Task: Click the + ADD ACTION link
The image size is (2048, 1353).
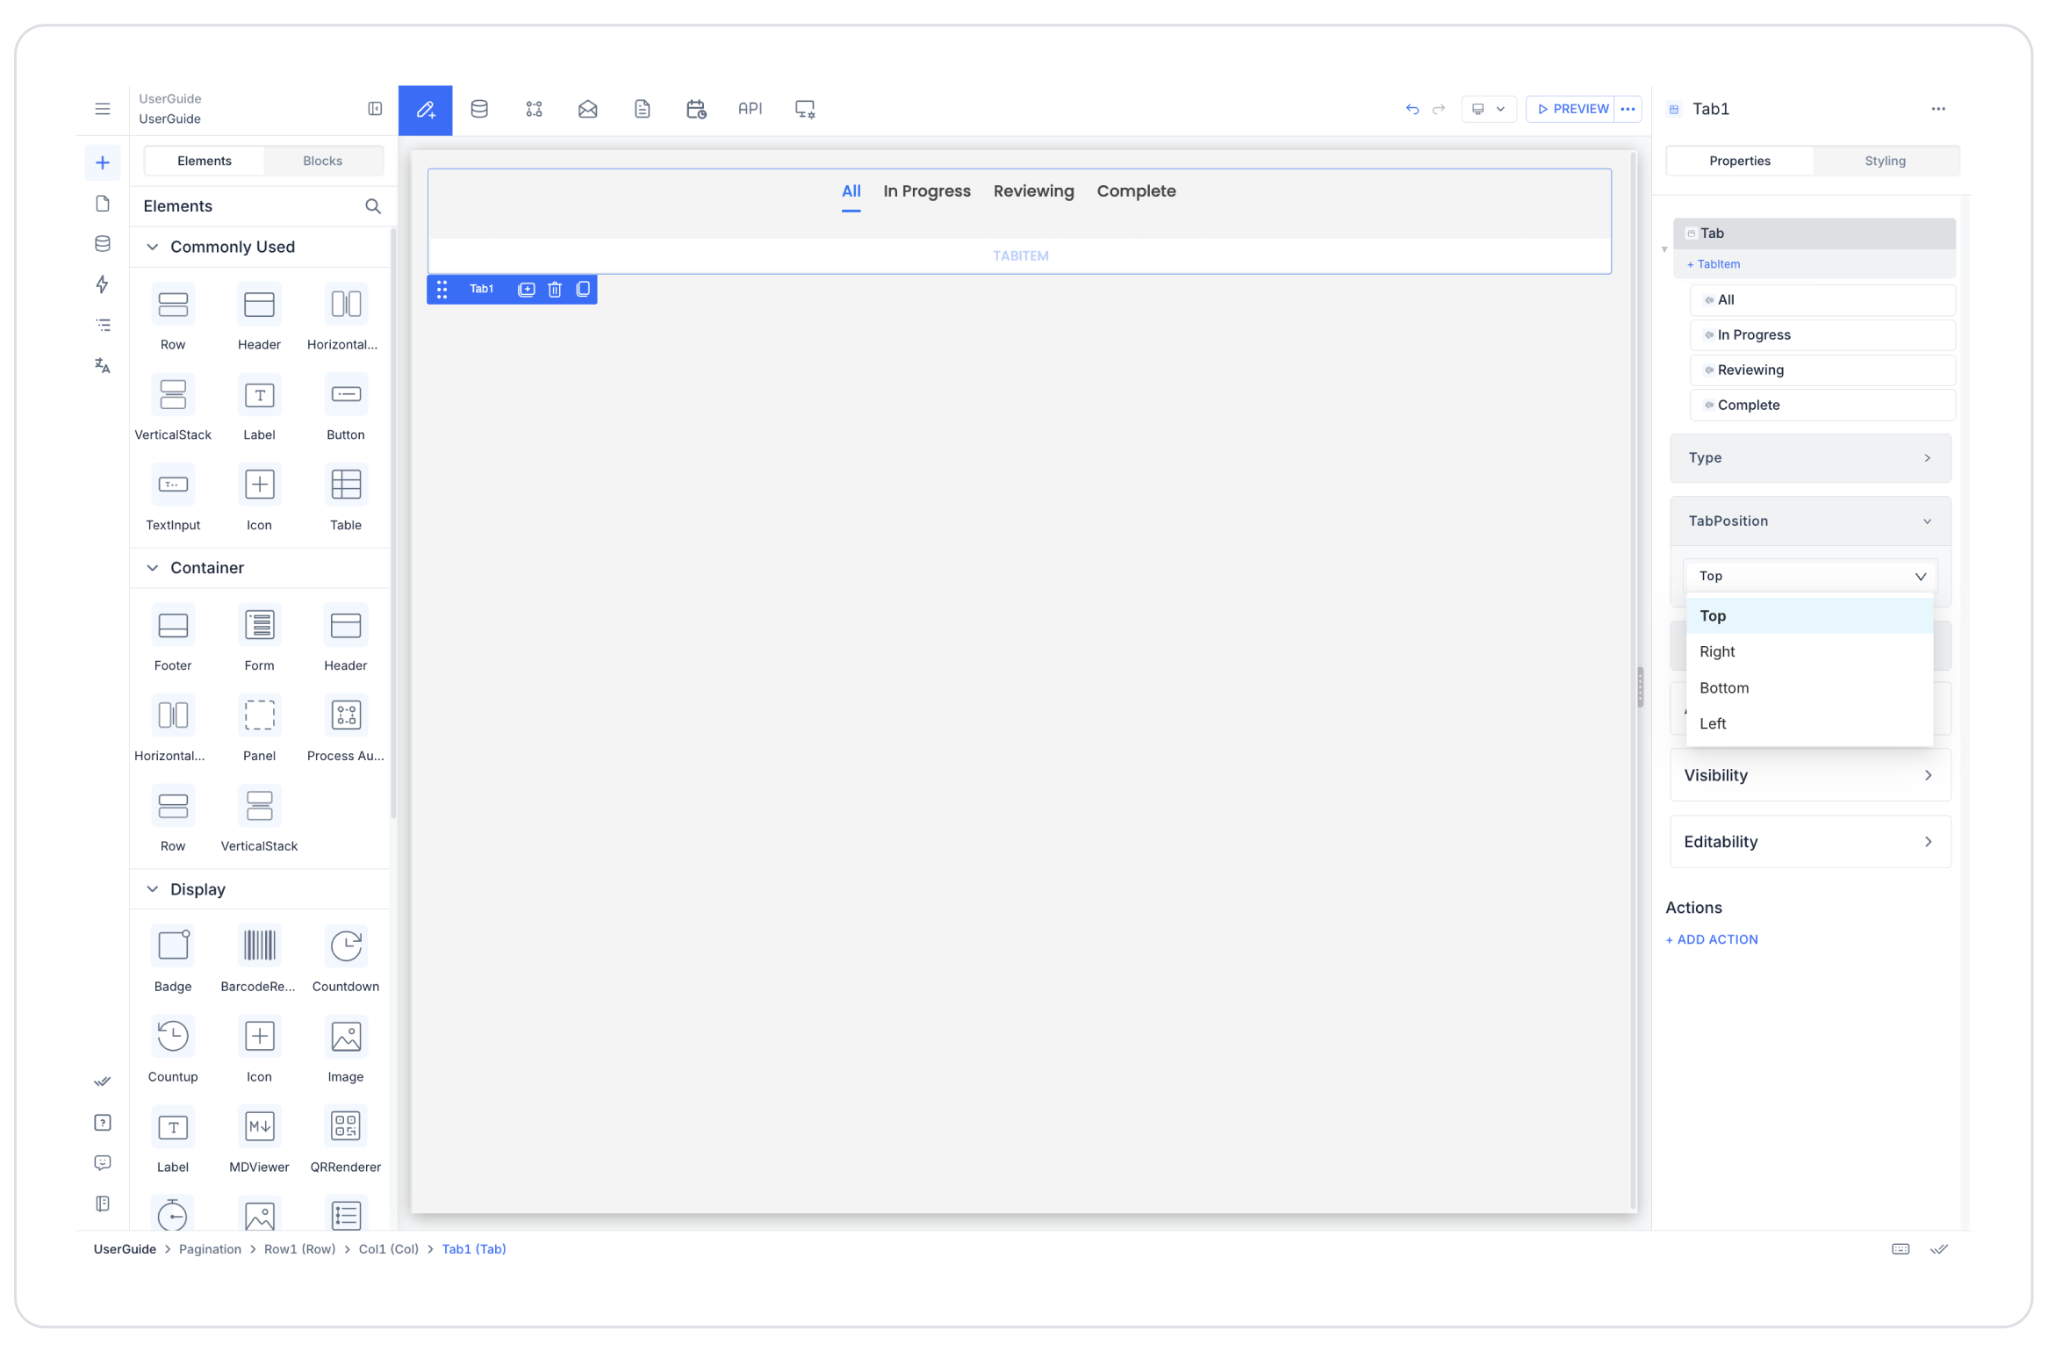Action: click(x=1712, y=939)
